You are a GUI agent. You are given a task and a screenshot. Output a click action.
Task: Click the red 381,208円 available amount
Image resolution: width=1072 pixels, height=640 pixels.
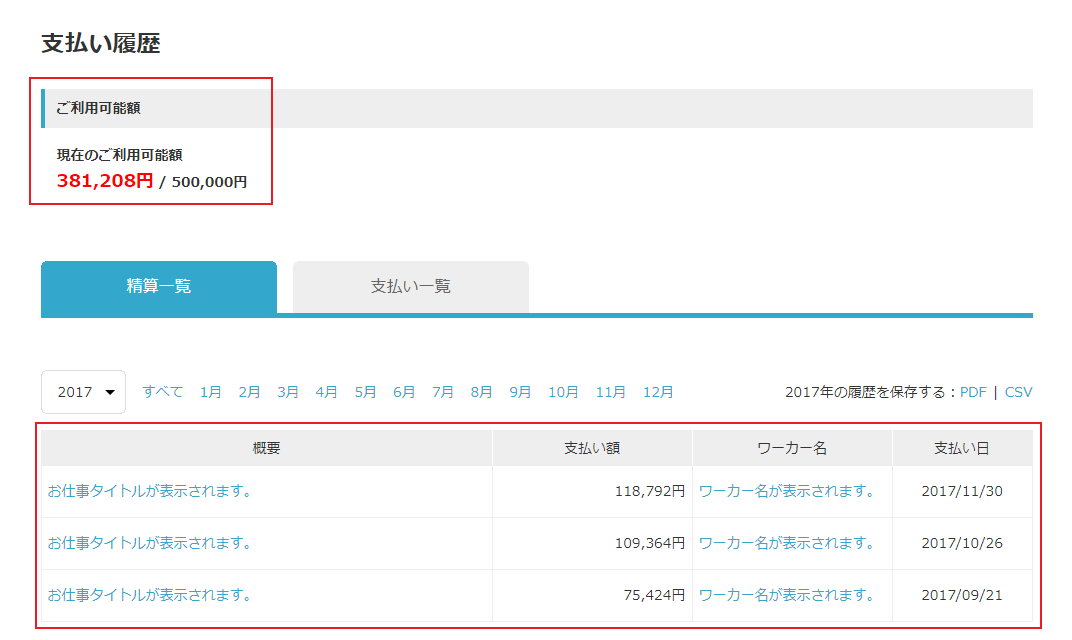click(x=105, y=181)
